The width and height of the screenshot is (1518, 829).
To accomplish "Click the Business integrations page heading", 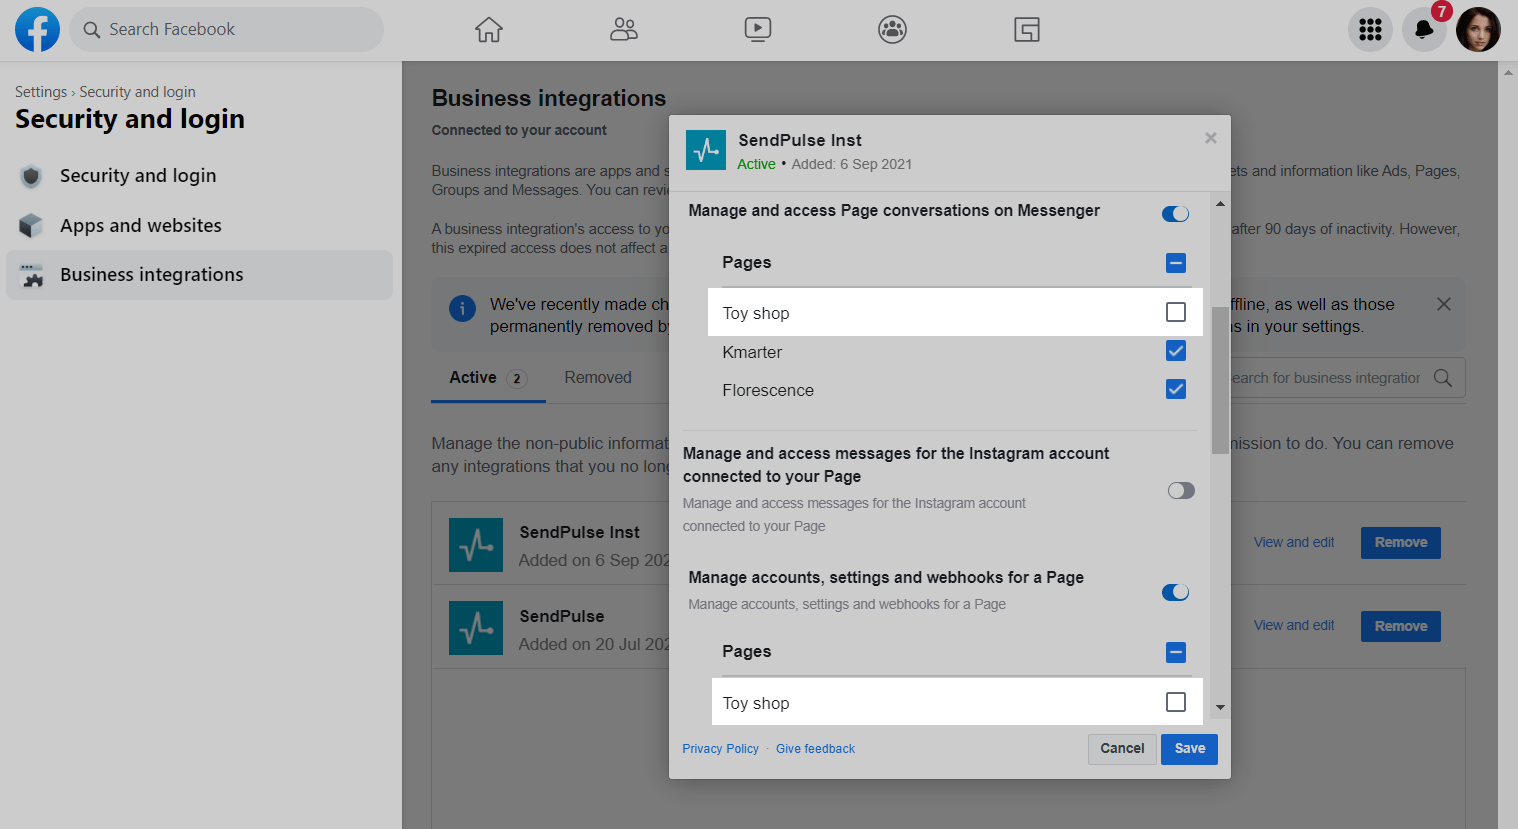I will click(x=549, y=98).
